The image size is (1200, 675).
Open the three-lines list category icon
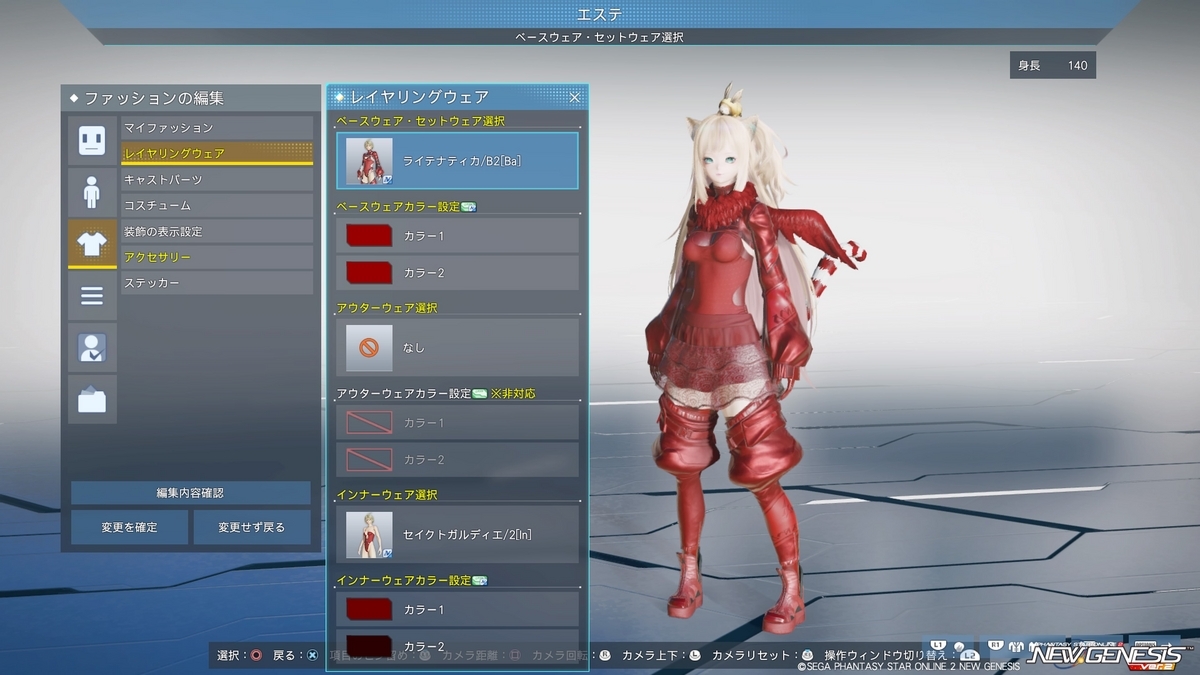click(x=92, y=296)
